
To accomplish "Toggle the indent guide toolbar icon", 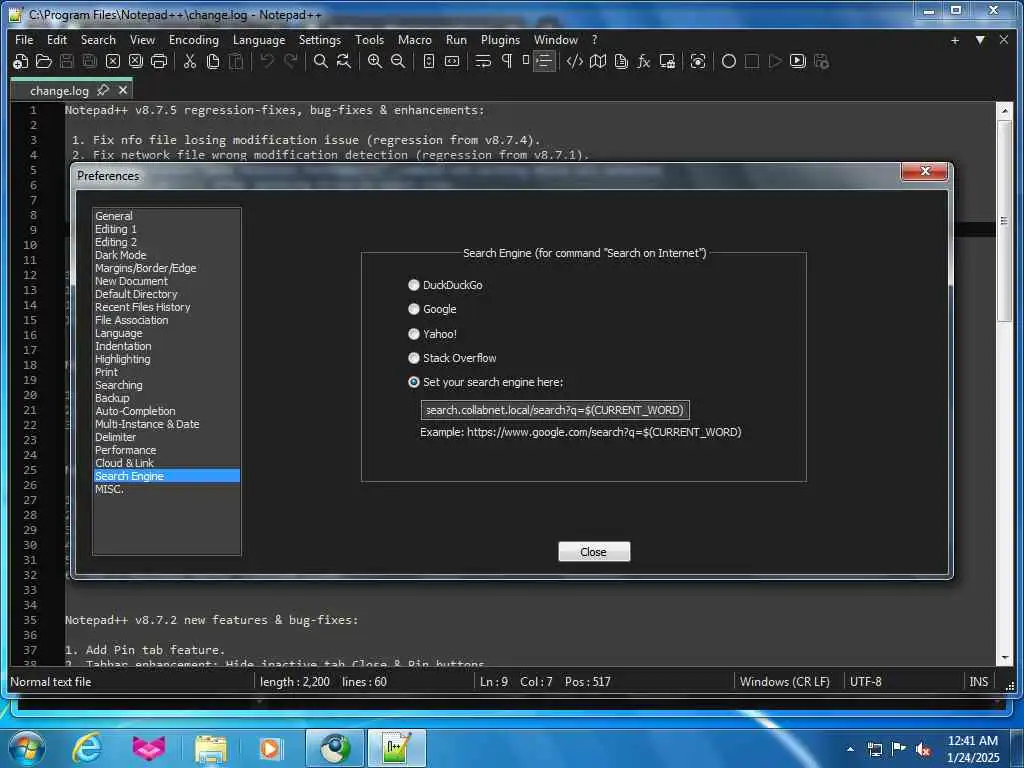I will click(x=544, y=61).
